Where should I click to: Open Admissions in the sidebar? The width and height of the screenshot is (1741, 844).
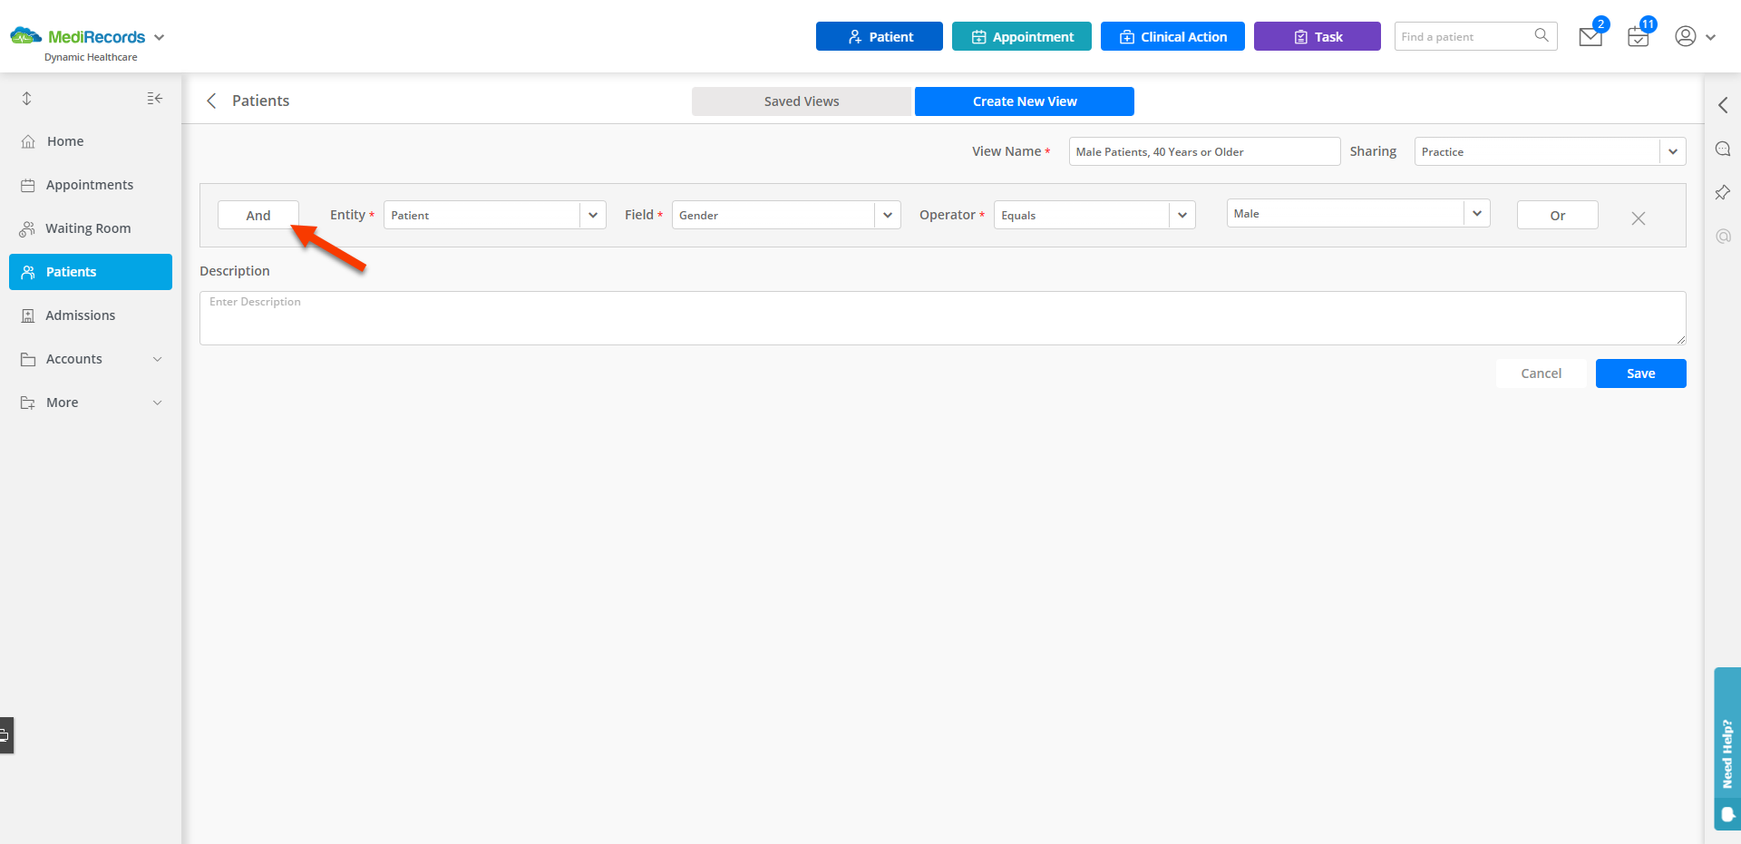pyautogui.click(x=90, y=315)
